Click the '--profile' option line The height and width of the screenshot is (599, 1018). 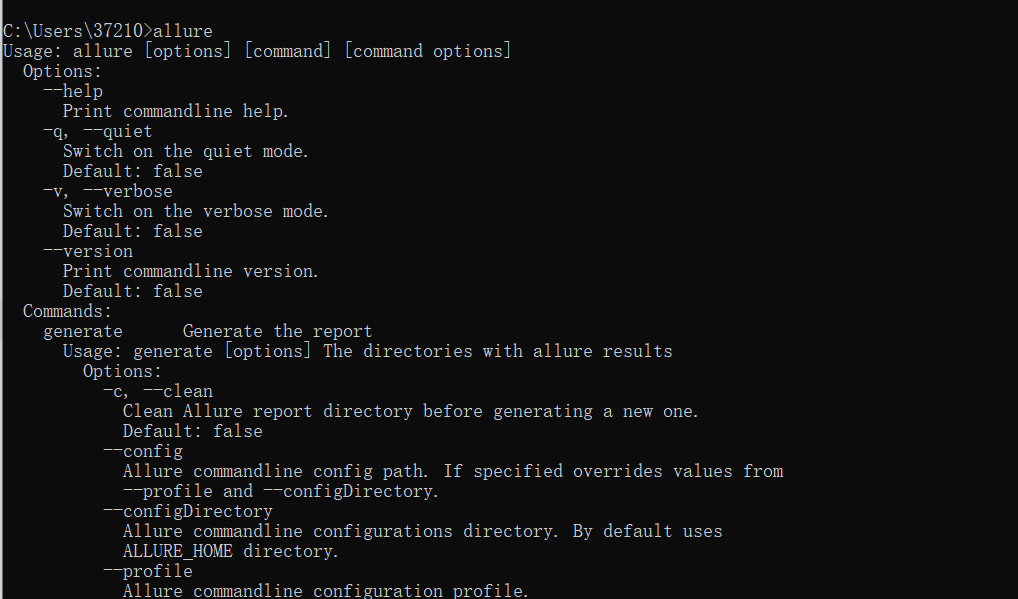148,571
